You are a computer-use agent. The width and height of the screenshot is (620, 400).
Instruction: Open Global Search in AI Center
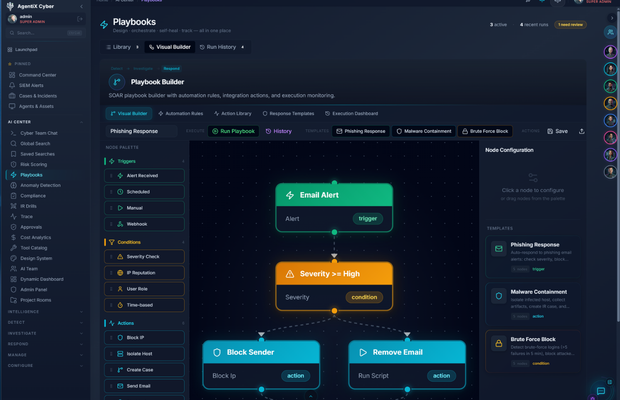pyautogui.click(x=35, y=143)
